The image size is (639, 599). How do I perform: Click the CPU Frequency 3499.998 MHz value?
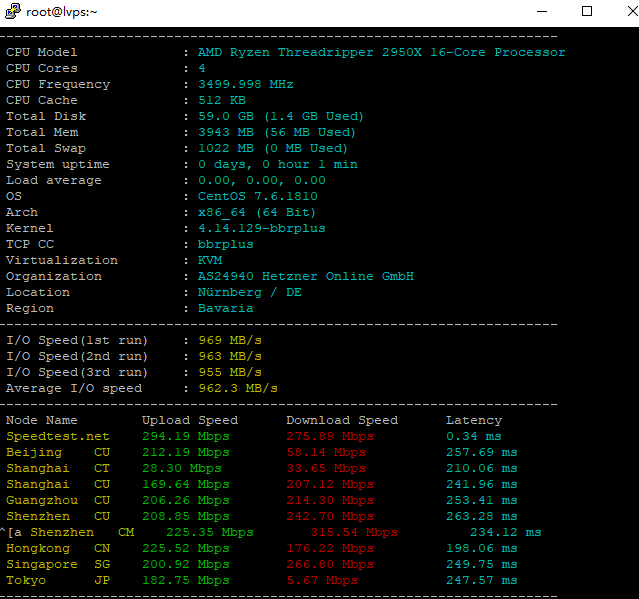245,84
